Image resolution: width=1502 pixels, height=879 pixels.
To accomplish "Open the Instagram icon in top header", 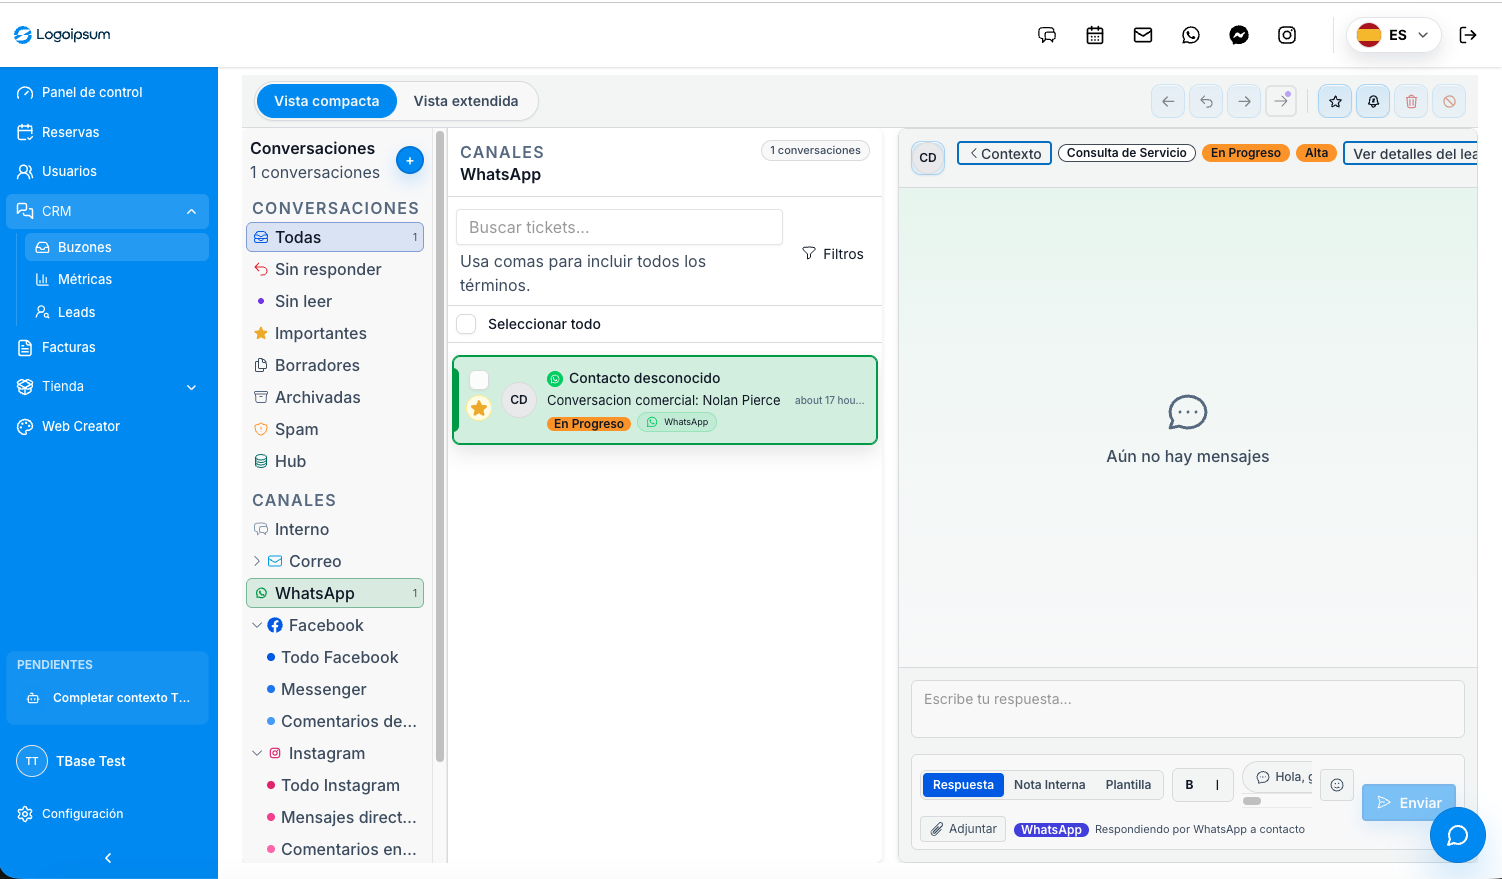I will (x=1287, y=35).
